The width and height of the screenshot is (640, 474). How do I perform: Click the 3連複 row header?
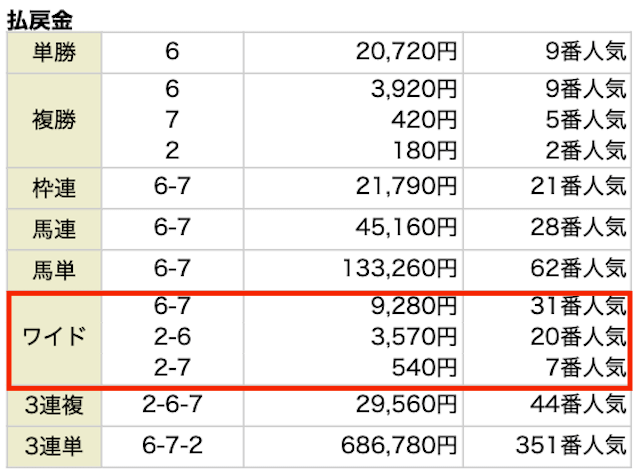(x=54, y=405)
